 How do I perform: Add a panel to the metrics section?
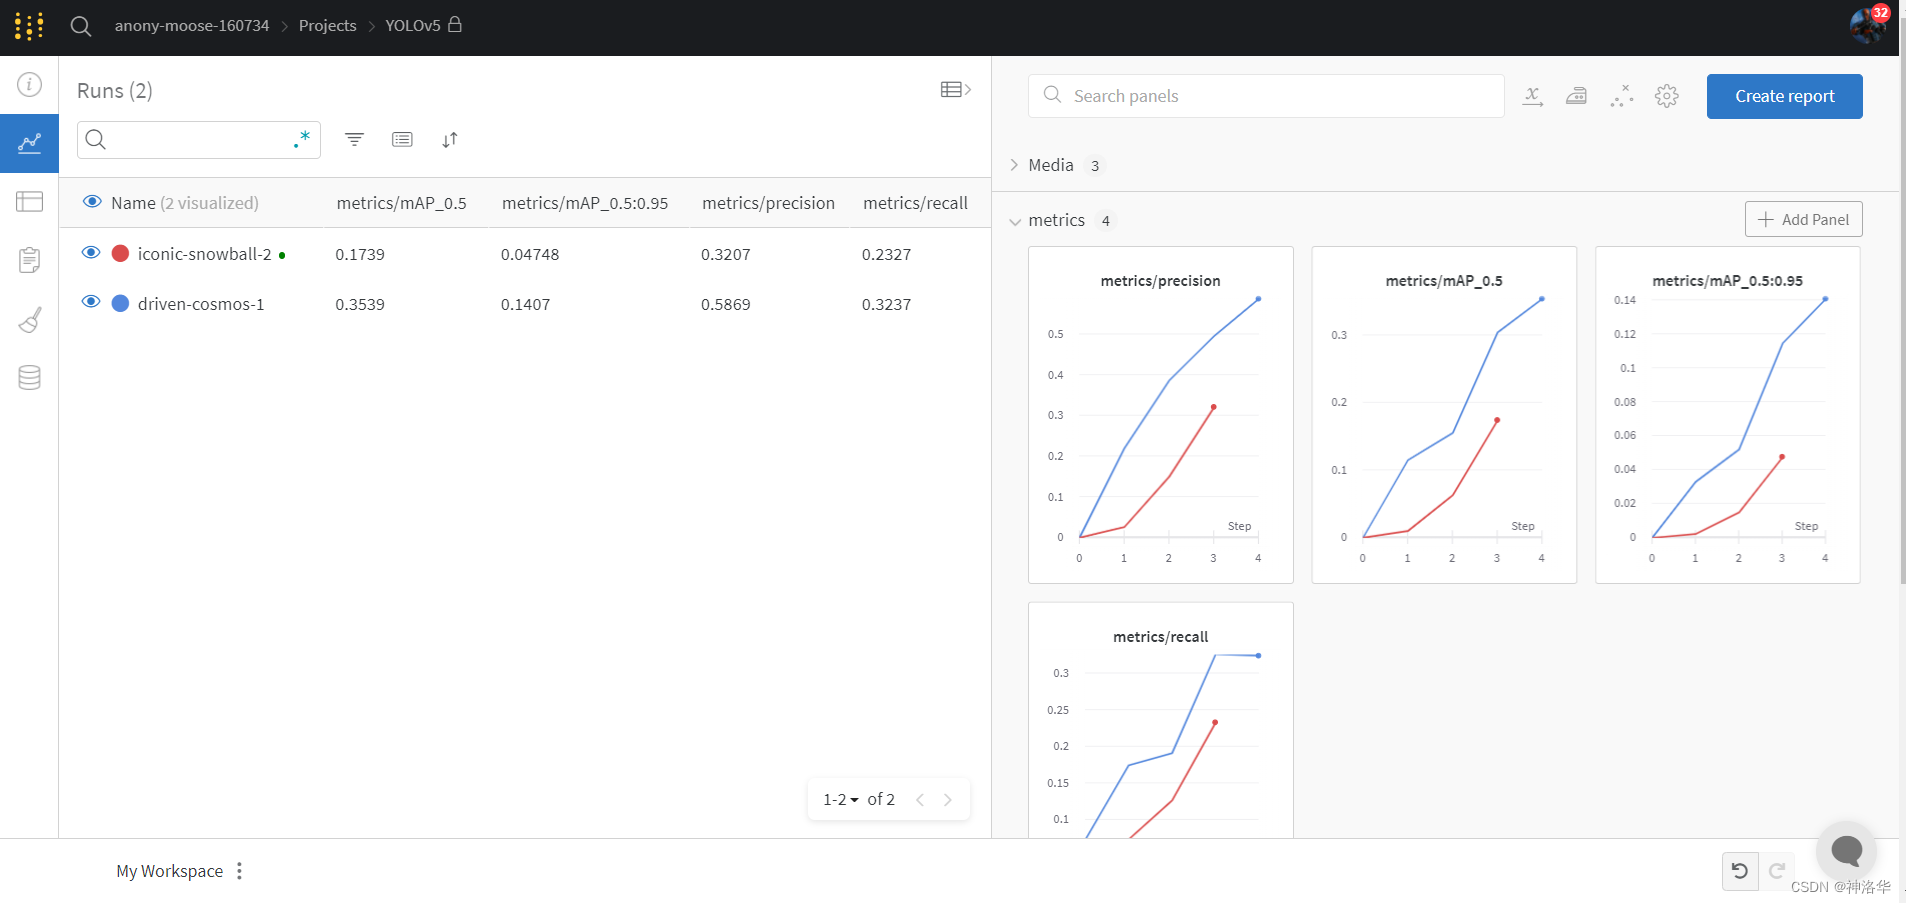[1803, 219]
